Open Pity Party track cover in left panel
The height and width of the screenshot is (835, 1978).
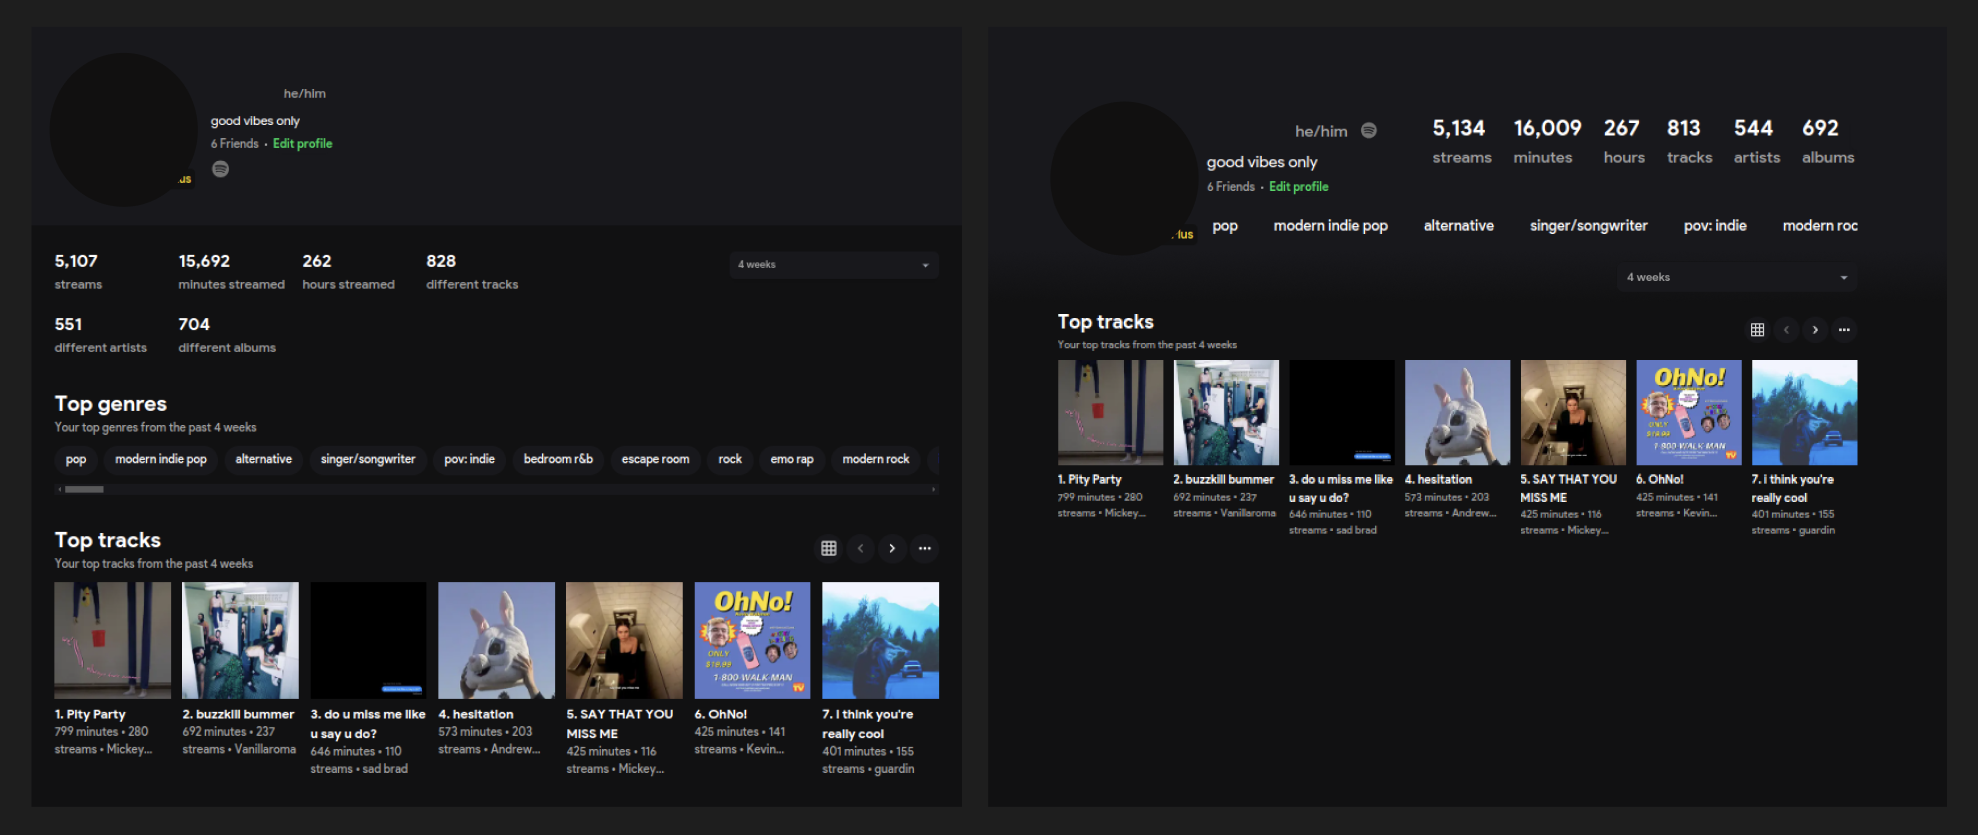point(112,640)
